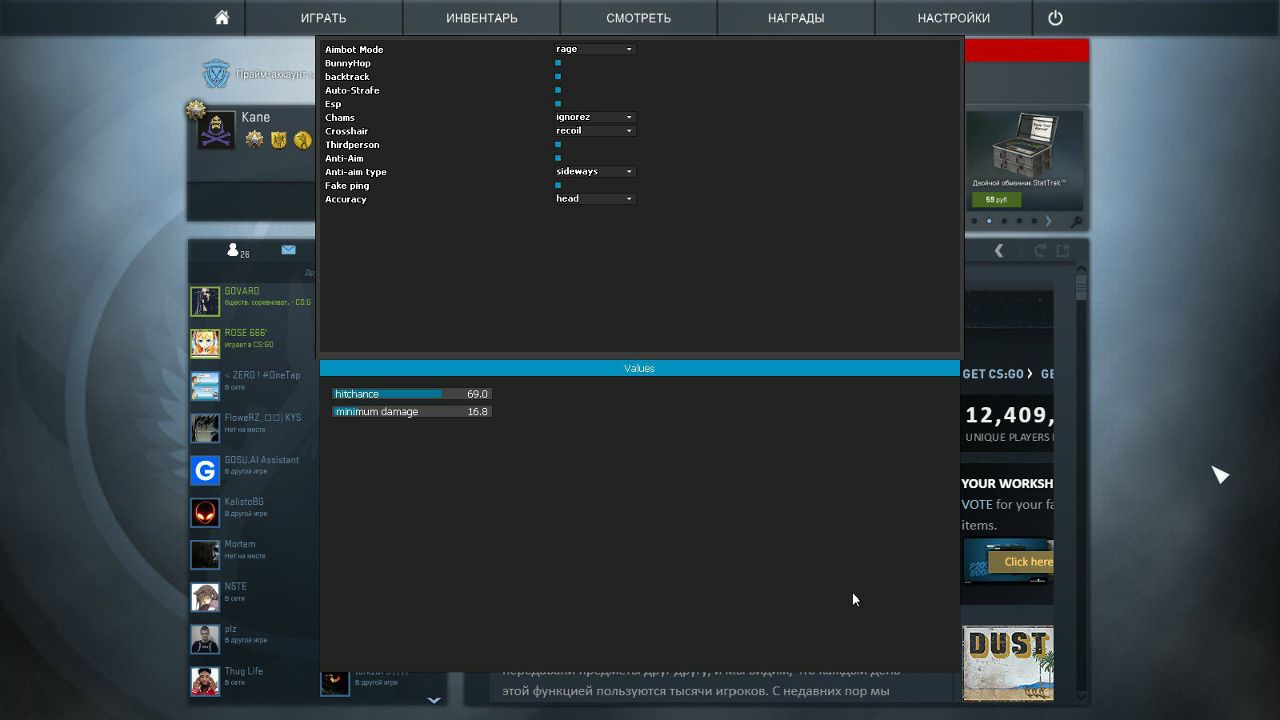
Task: Open Mortem's avatar in friends list
Action: click(x=205, y=554)
